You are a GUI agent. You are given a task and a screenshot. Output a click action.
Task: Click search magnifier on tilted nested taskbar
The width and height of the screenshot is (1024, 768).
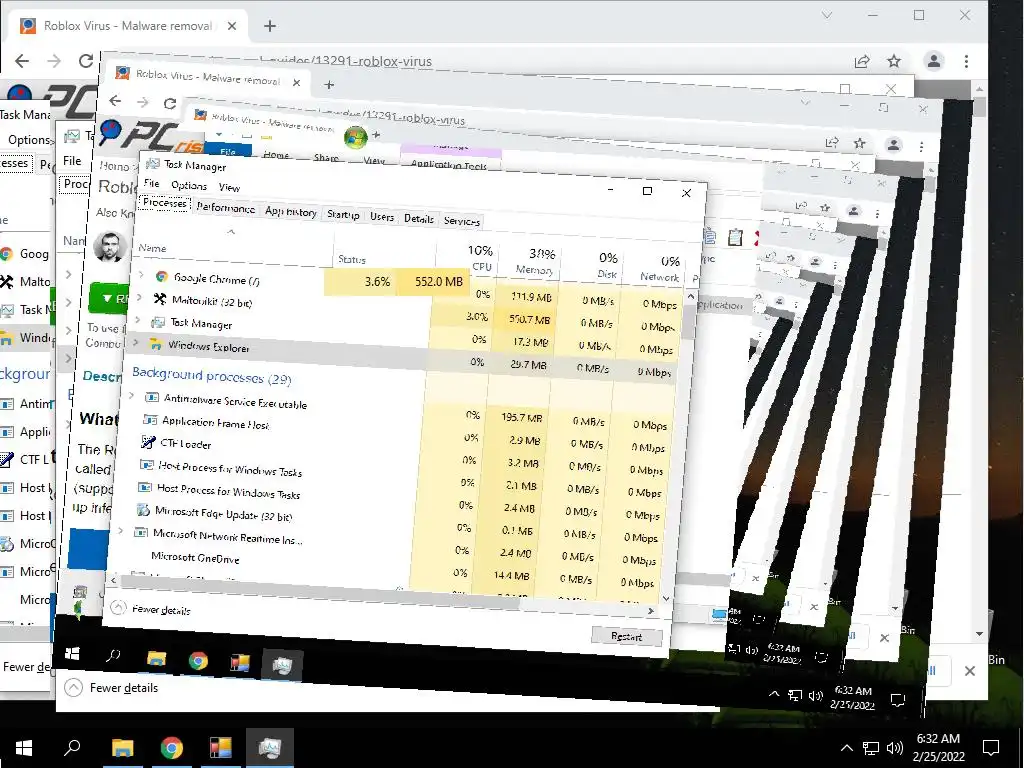[113, 655]
